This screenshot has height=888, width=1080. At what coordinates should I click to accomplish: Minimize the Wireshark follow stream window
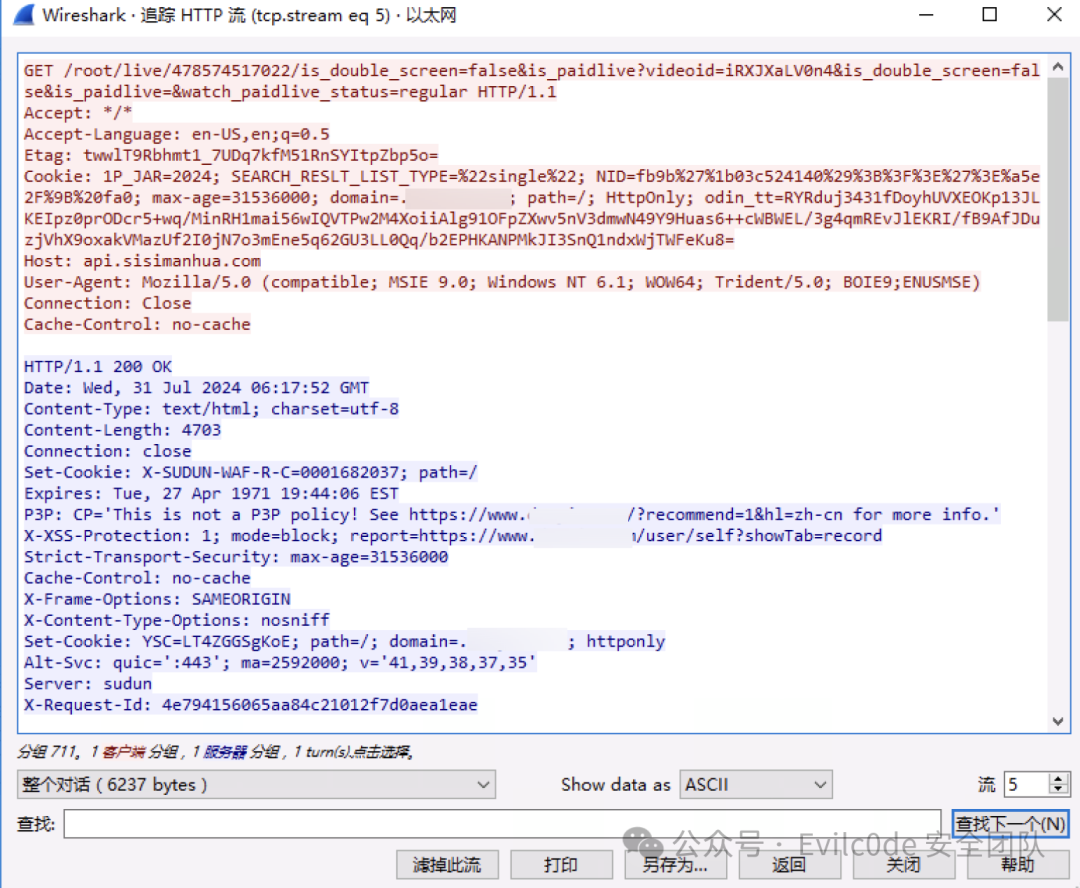pos(926,14)
